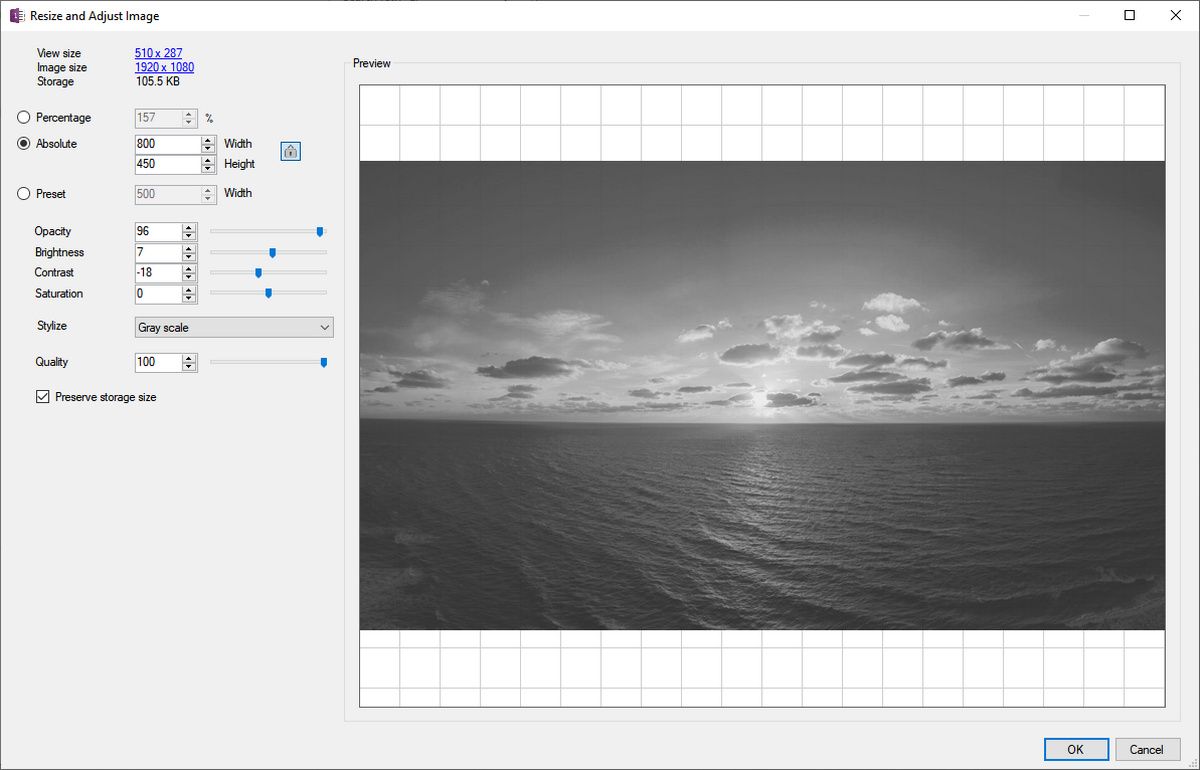Toggle Preserve storage size checkbox
The height and width of the screenshot is (770, 1200).
coord(43,397)
